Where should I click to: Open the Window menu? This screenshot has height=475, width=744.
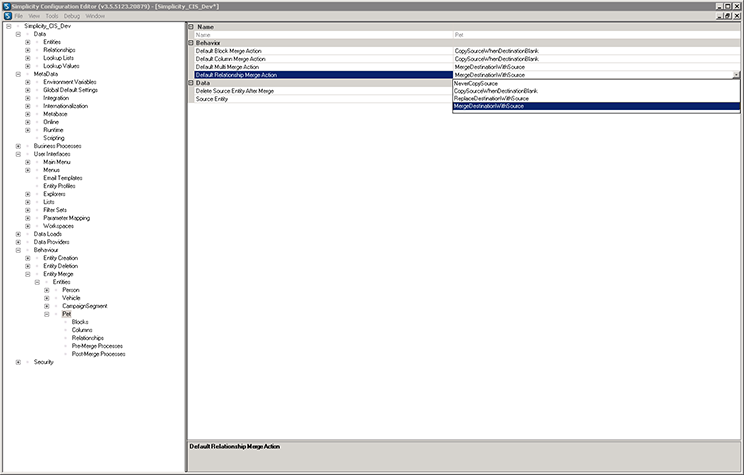click(95, 16)
